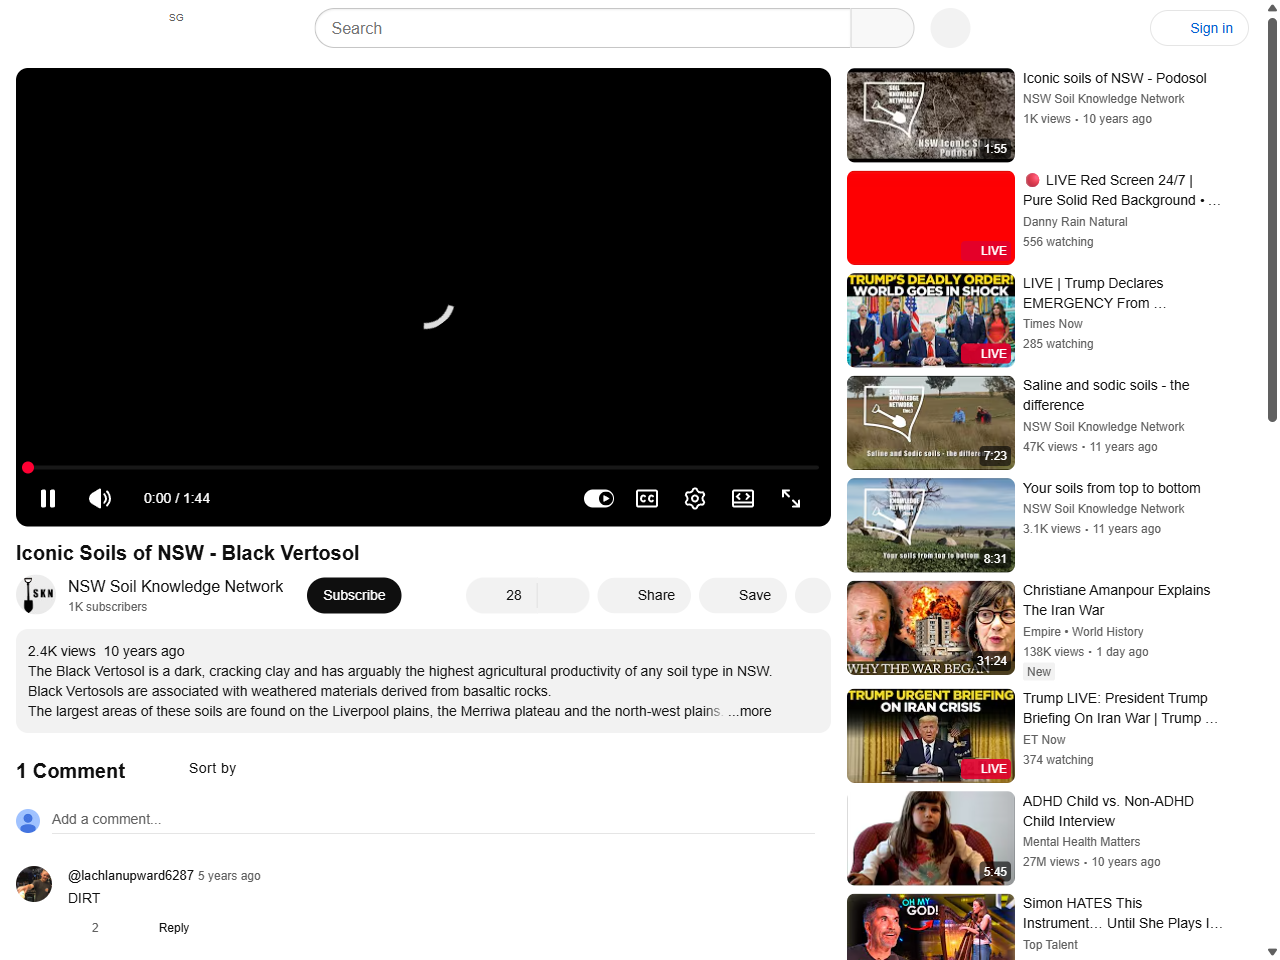Click the NSW Soil Knowledge Network channel avatar
The width and height of the screenshot is (1280, 960).
click(x=37, y=595)
